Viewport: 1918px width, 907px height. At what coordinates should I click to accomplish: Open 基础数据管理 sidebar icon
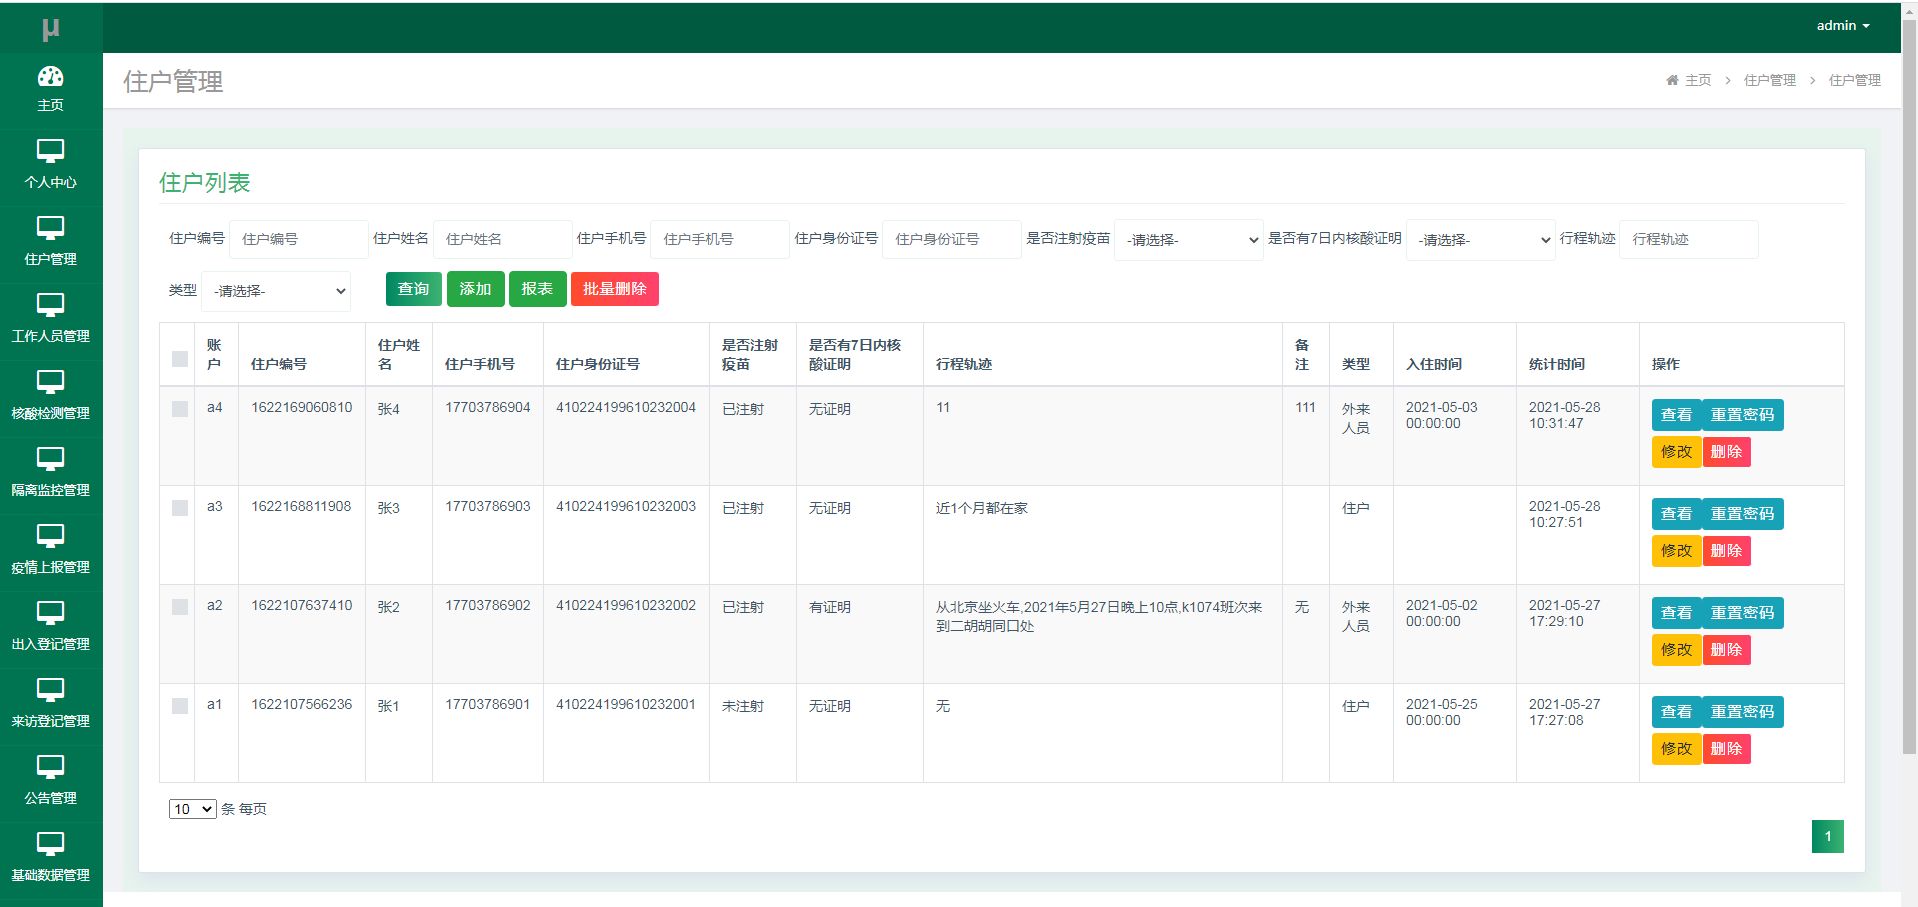(x=50, y=845)
